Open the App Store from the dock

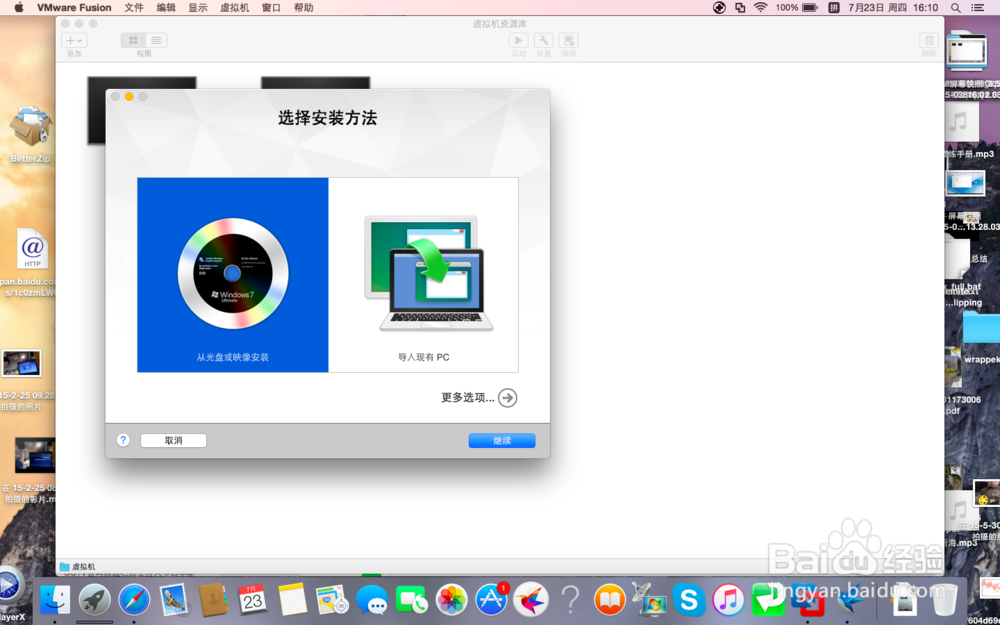(x=491, y=600)
